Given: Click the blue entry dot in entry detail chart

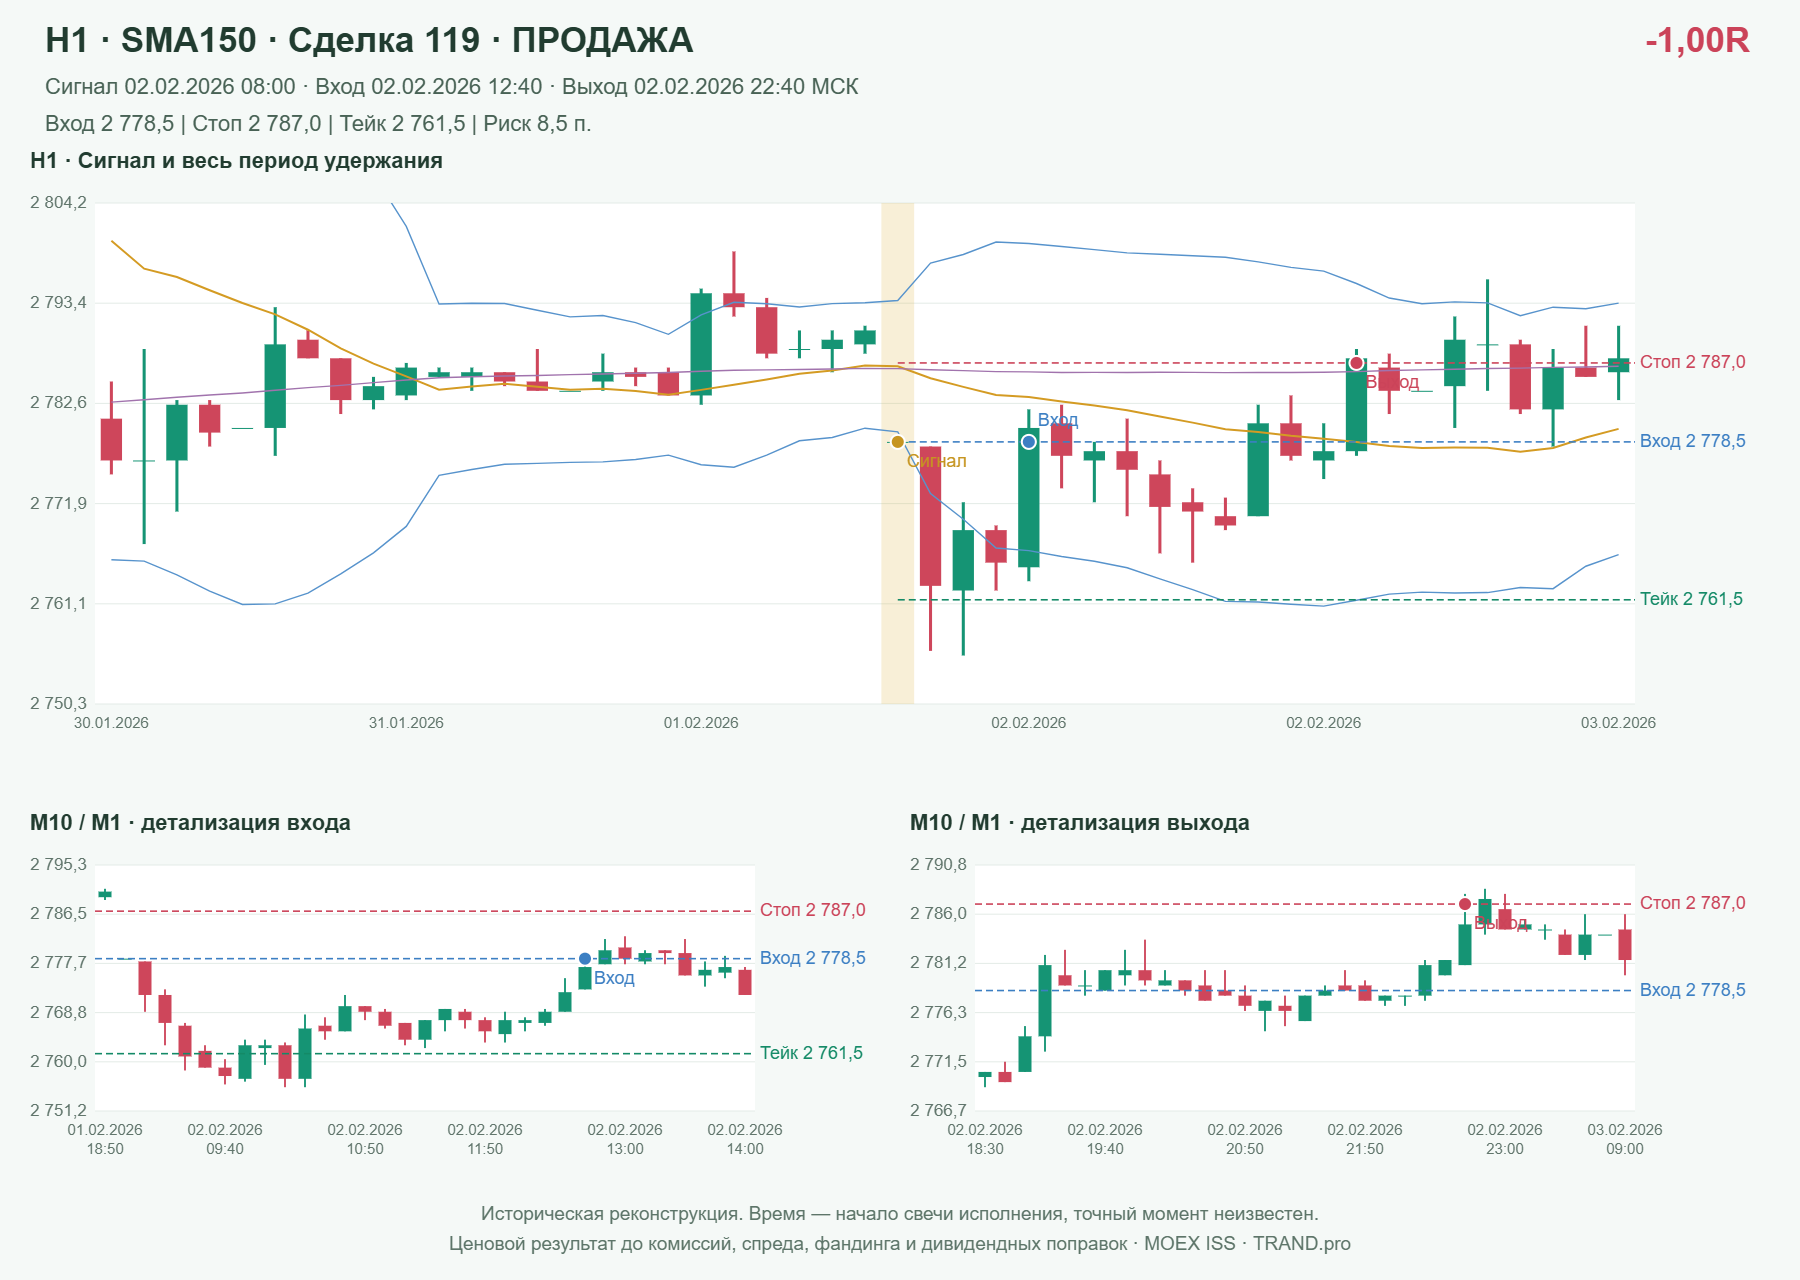Looking at the screenshot, I should (x=585, y=959).
